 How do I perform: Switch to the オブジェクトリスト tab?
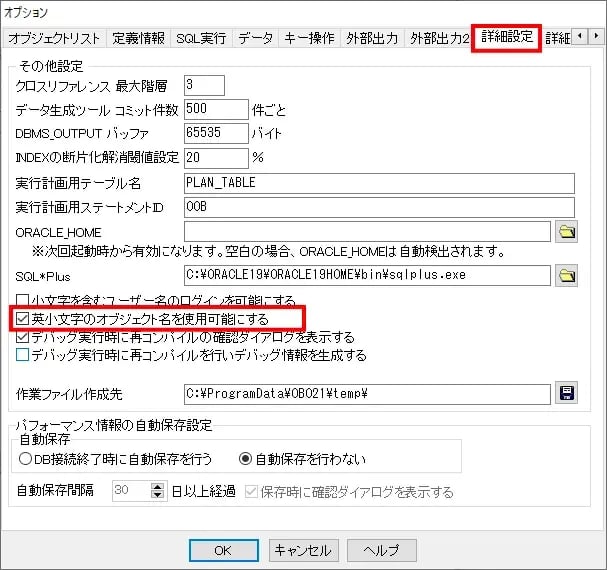[55, 39]
